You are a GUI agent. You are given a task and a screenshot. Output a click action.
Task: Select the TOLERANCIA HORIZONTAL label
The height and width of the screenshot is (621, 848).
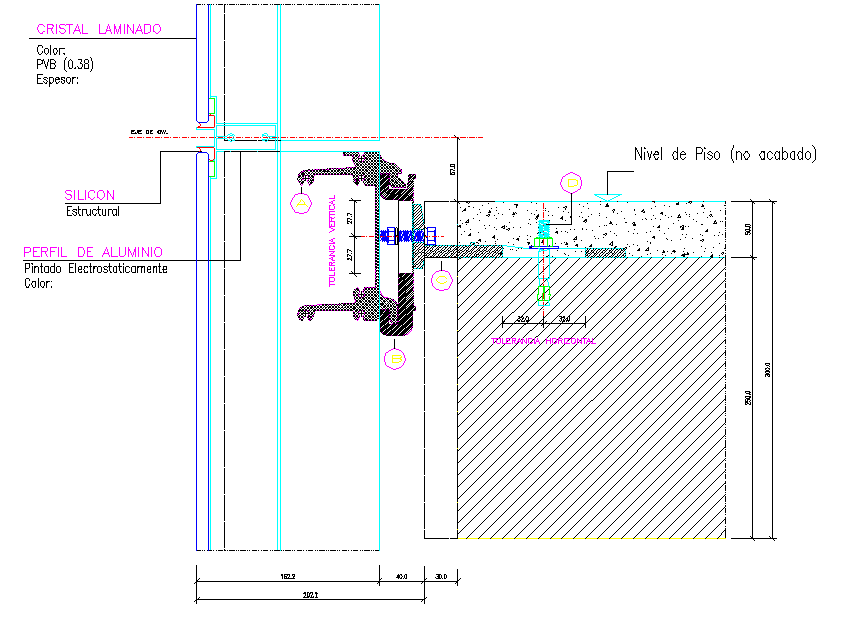pyautogui.click(x=543, y=341)
